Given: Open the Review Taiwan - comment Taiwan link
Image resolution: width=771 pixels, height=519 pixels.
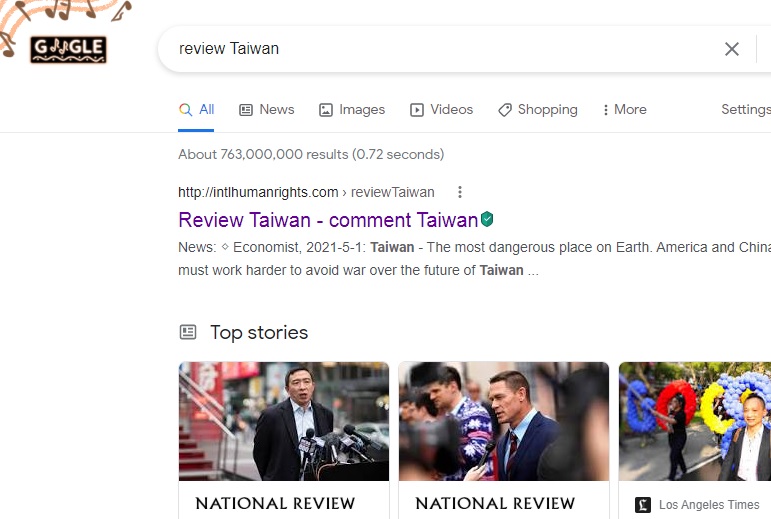Looking at the screenshot, I should point(328,220).
